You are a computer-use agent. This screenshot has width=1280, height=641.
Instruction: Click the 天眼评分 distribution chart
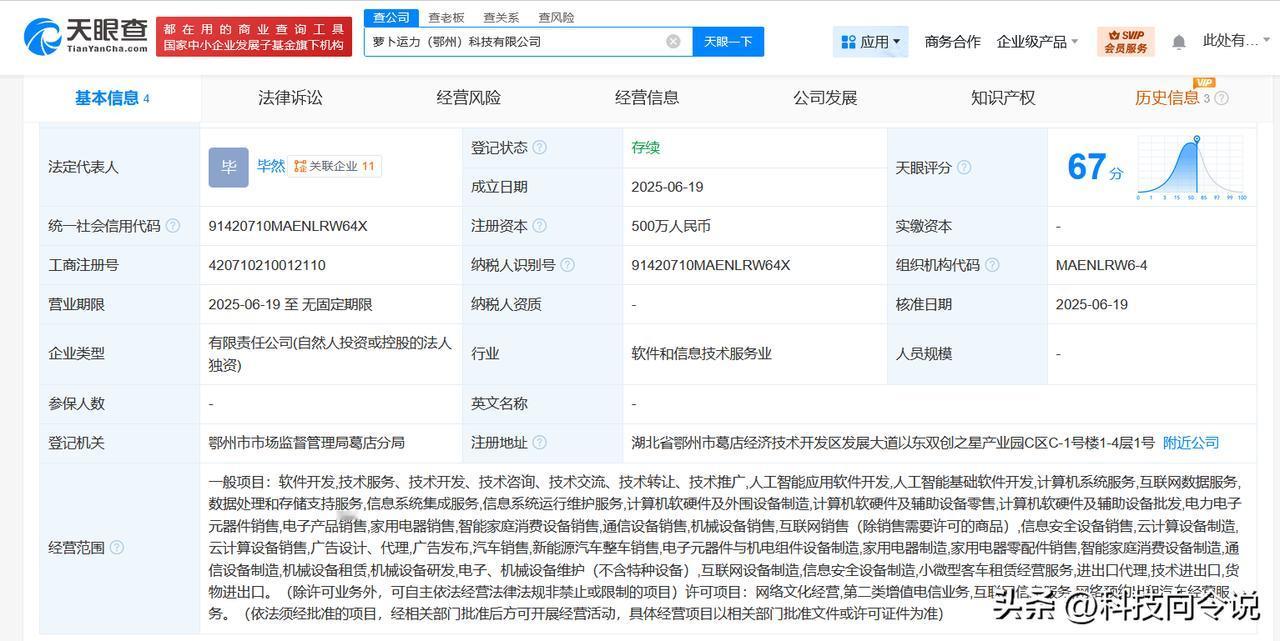pos(1191,168)
